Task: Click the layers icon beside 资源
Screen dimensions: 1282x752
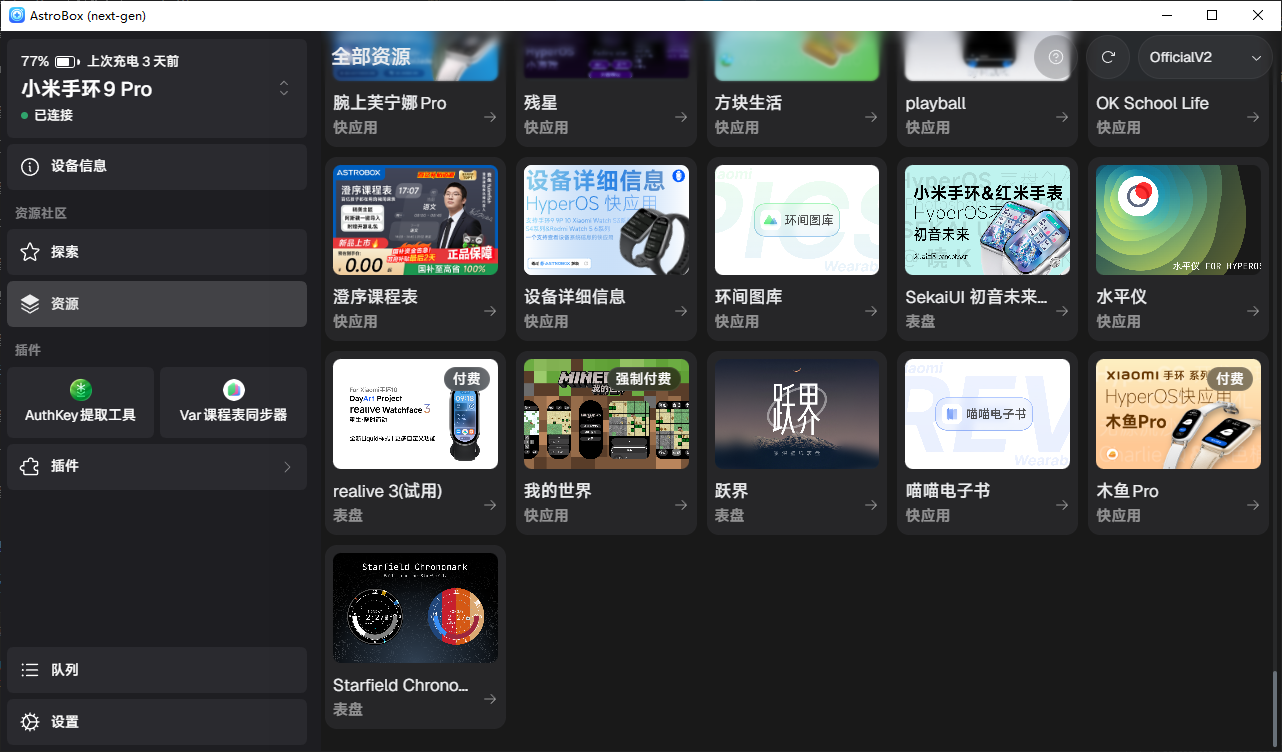Action: (31, 304)
